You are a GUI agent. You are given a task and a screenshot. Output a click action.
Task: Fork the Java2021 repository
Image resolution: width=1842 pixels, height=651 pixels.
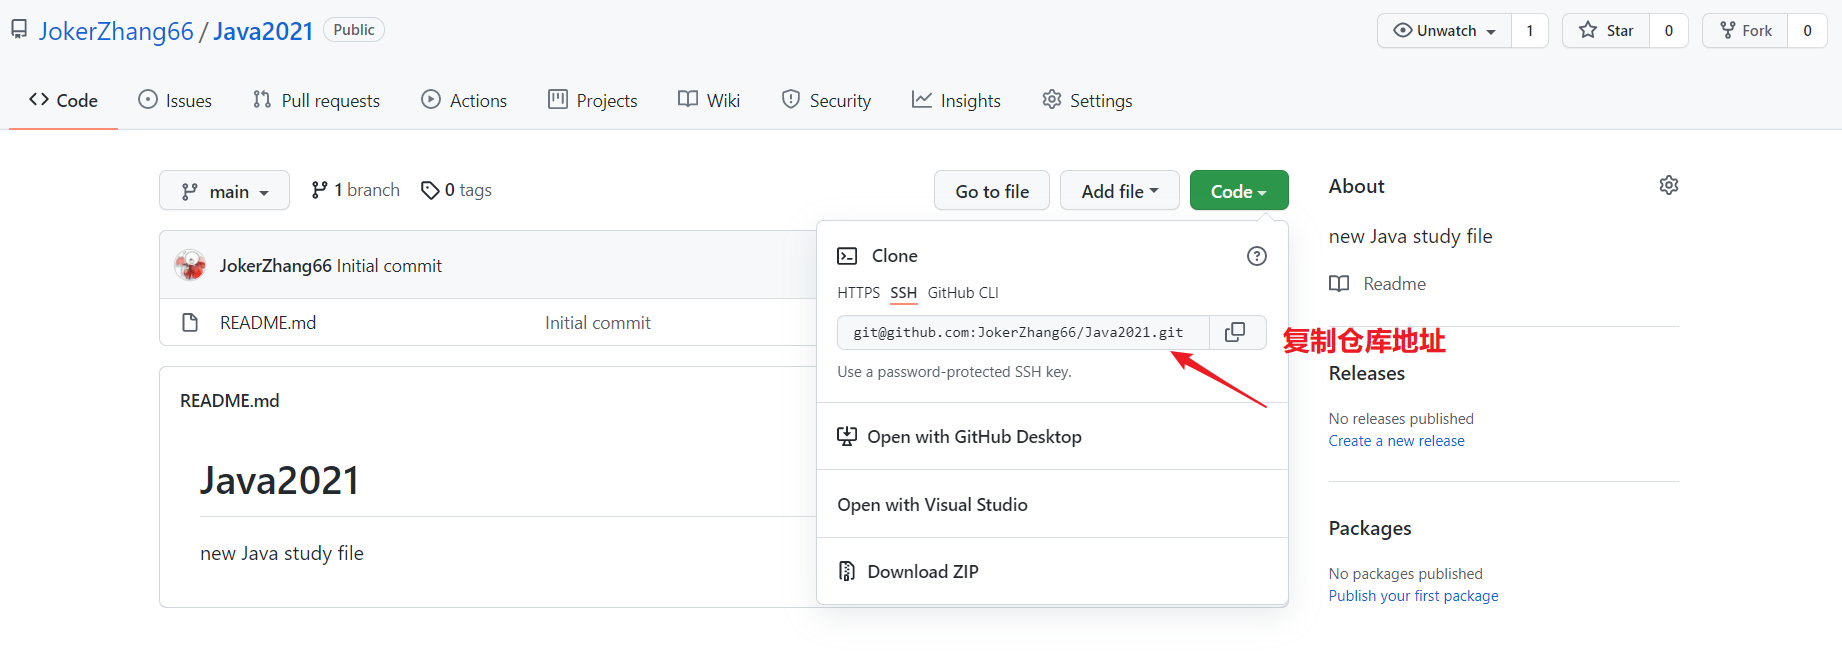coord(1746,31)
